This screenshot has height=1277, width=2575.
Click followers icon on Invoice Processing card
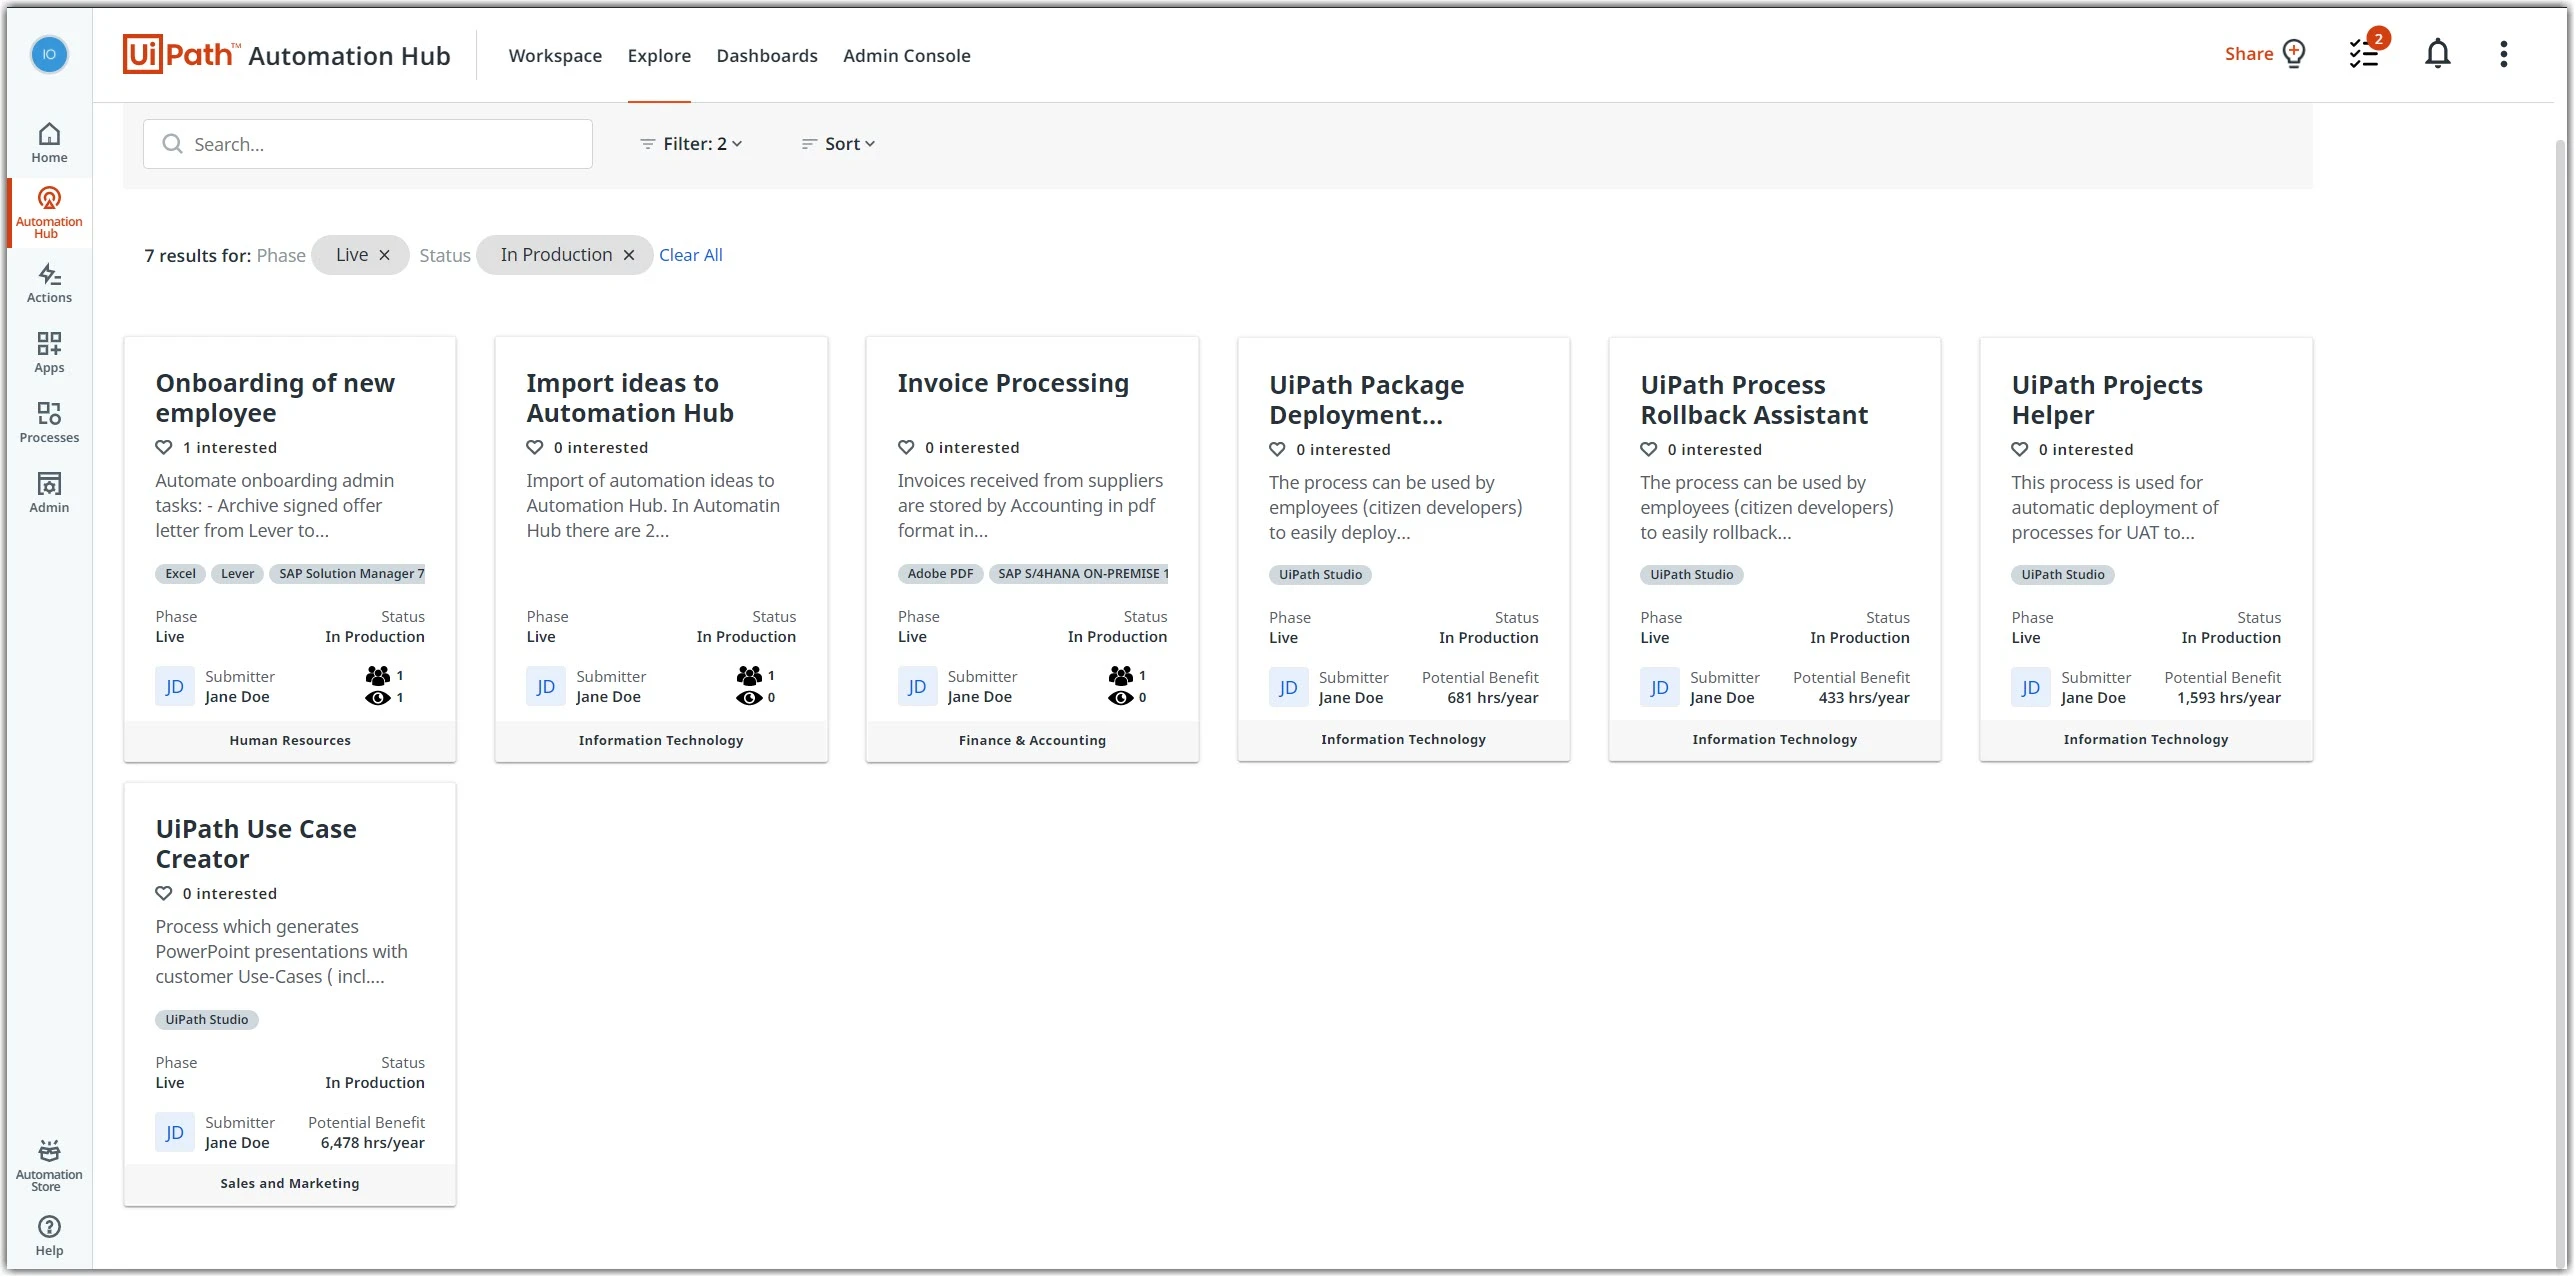(x=1121, y=676)
